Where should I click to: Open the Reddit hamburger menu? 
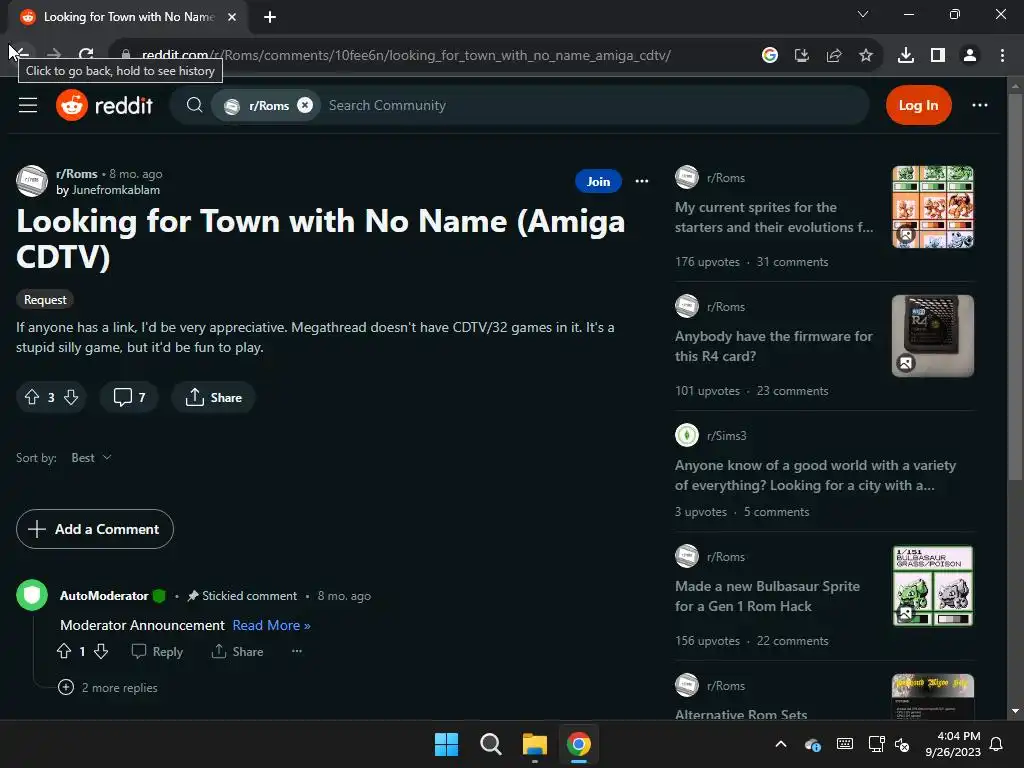pyautogui.click(x=27, y=105)
